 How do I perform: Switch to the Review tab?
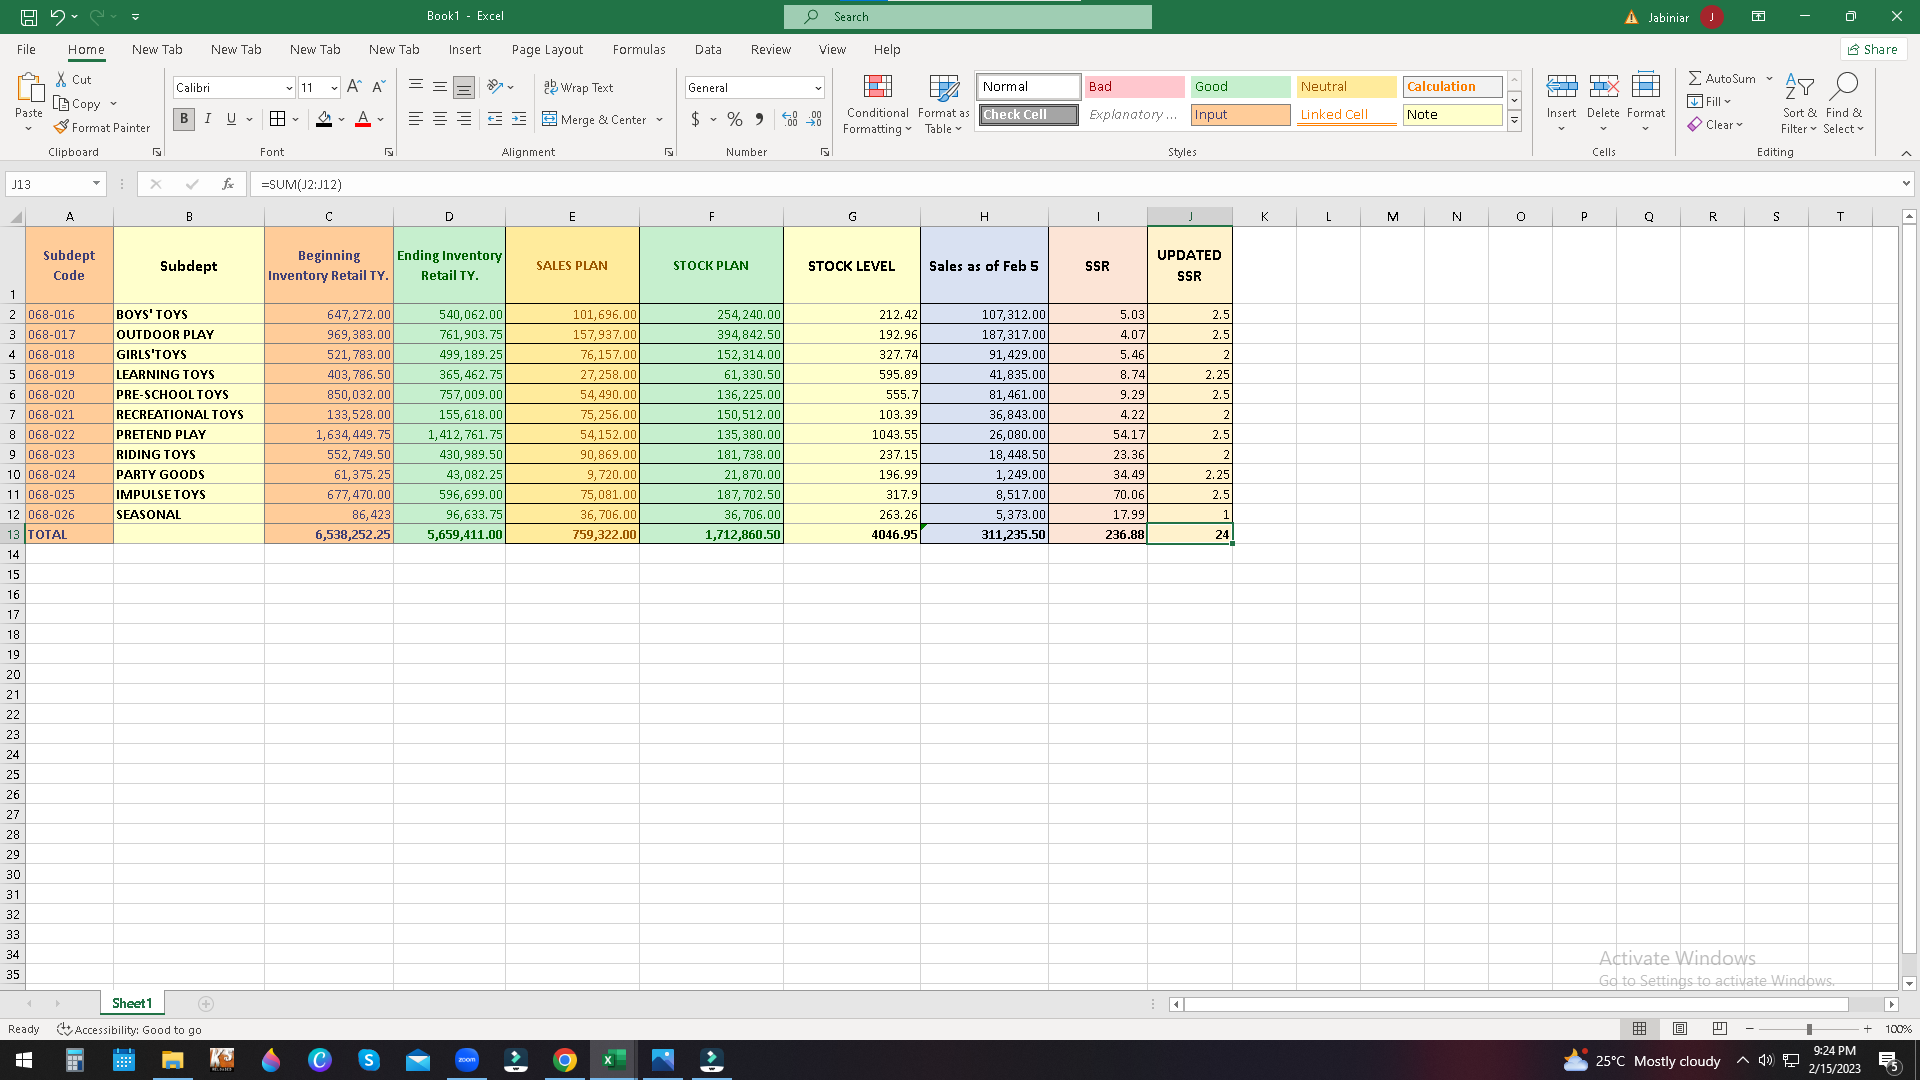point(770,49)
